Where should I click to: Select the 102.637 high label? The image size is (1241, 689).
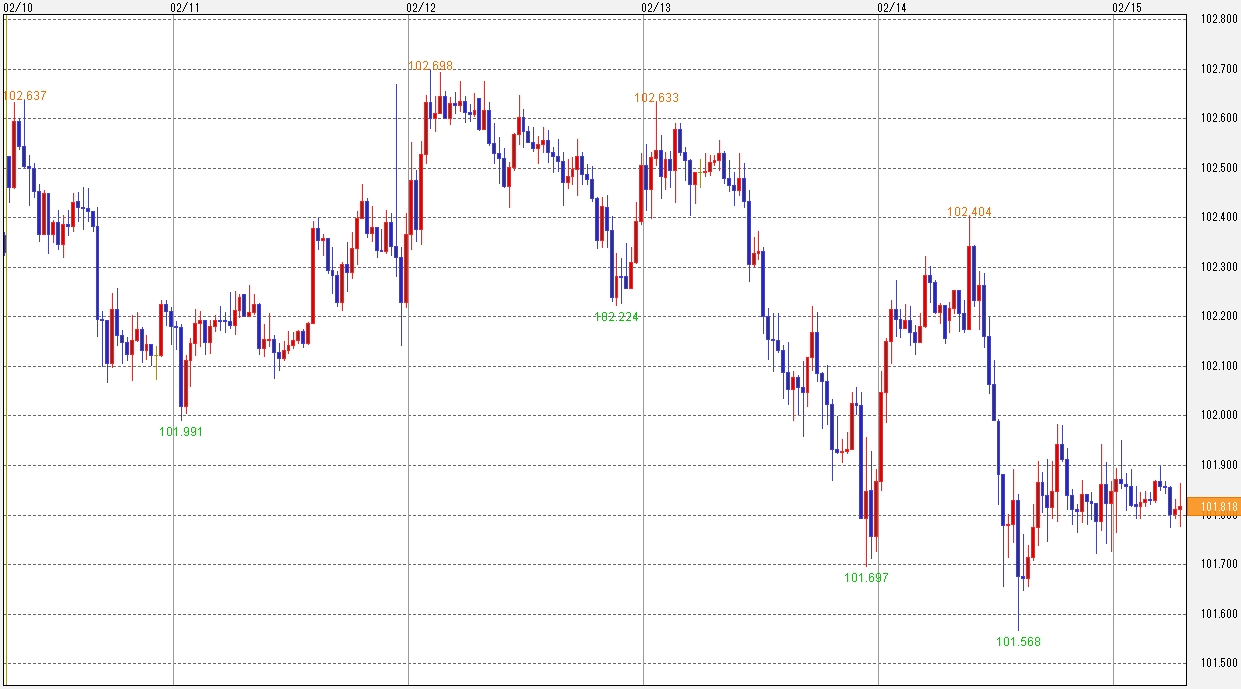tap(26, 96)
